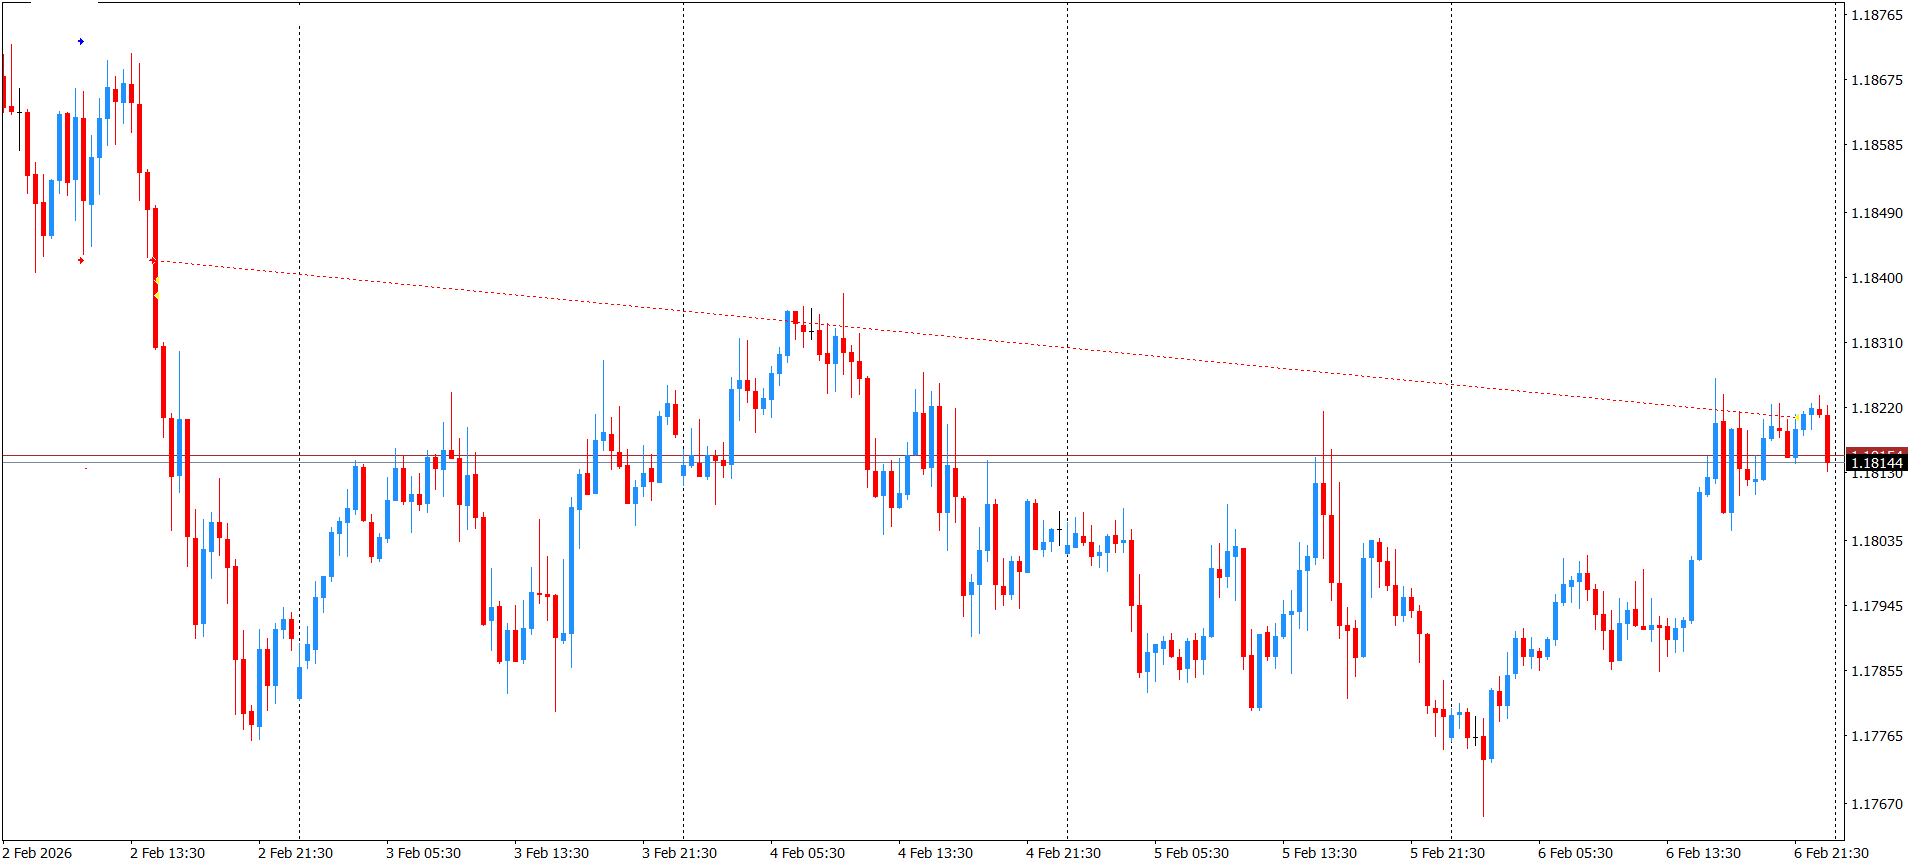Screen dimensions: 1916x867
Task: Click the 6 Feb 21:30 time label
Action: click(1831, 853)
